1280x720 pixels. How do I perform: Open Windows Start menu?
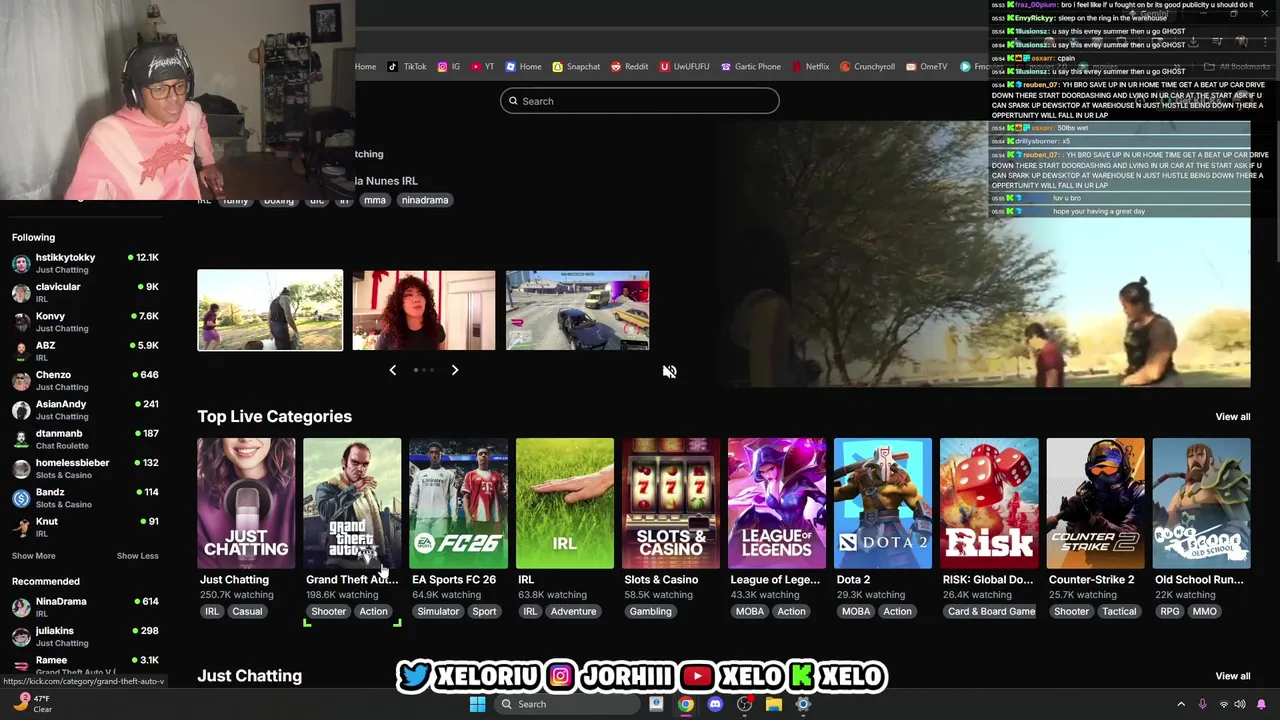(477, 704)
